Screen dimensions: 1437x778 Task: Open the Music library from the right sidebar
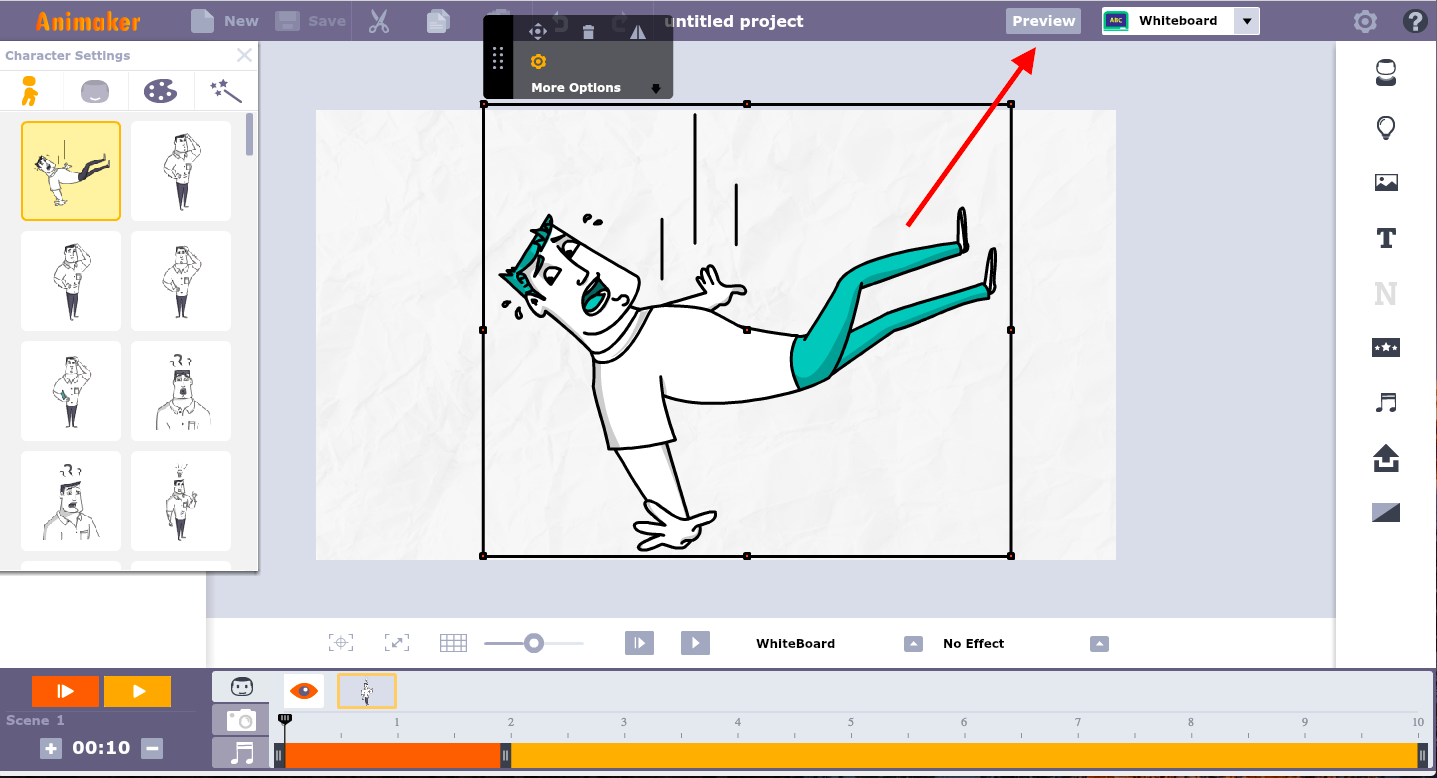[1385, 403]
